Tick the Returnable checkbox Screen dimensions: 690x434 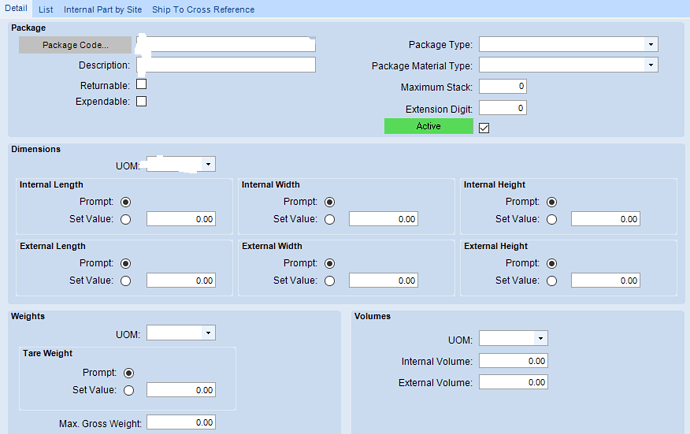141,84
